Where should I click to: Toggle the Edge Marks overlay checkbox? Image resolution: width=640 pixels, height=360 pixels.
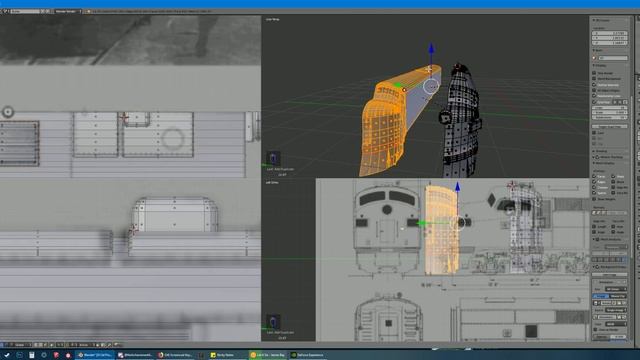[613, 187]
